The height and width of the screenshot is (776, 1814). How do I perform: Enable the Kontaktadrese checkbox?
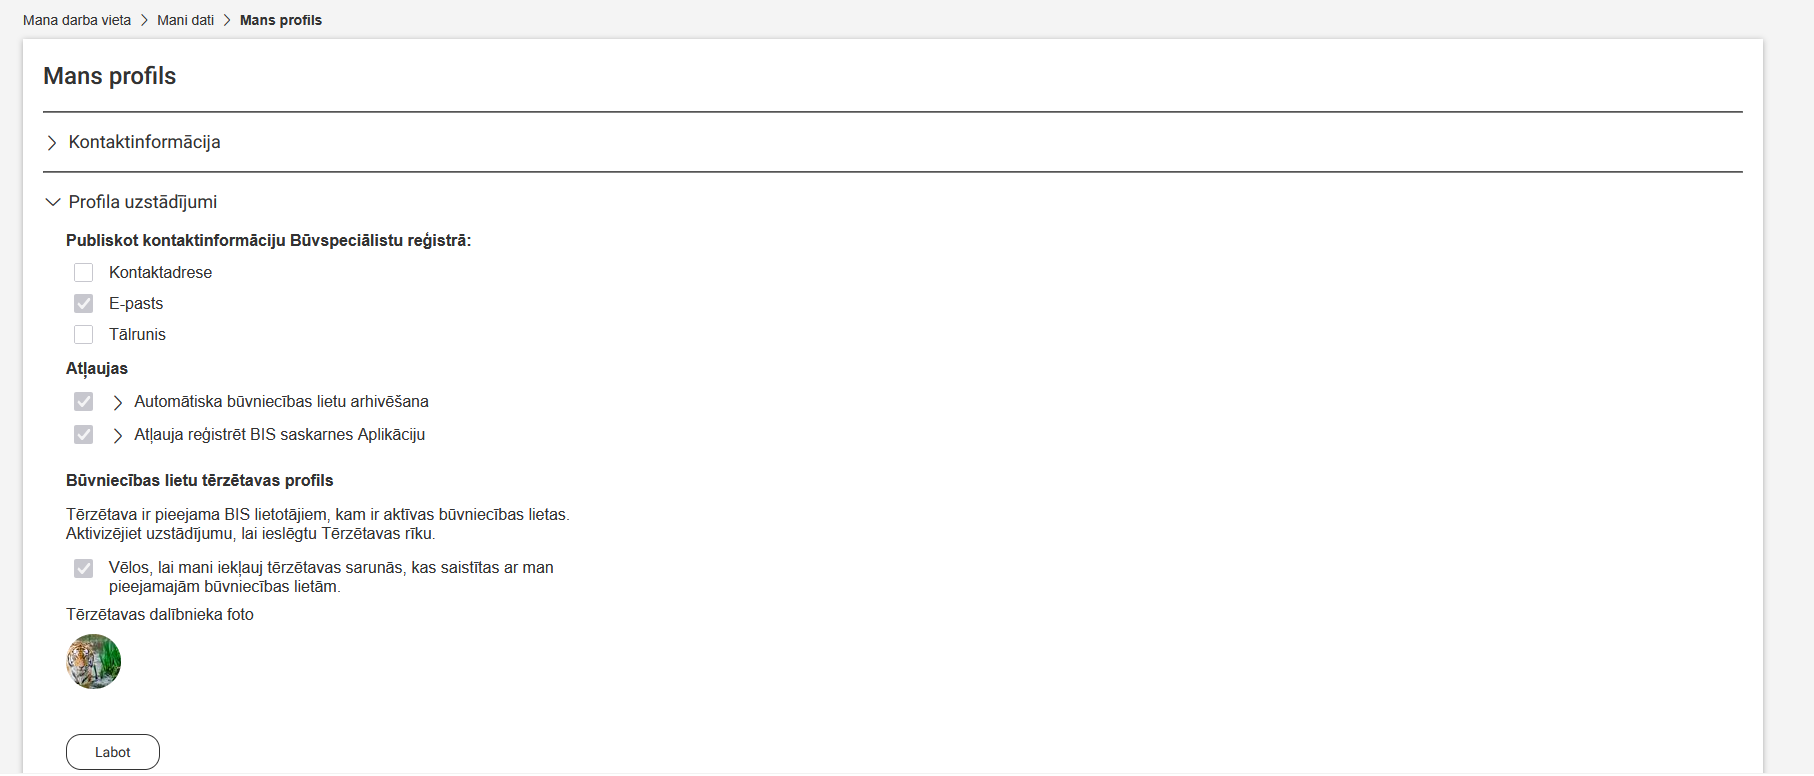tap(84, 273)
